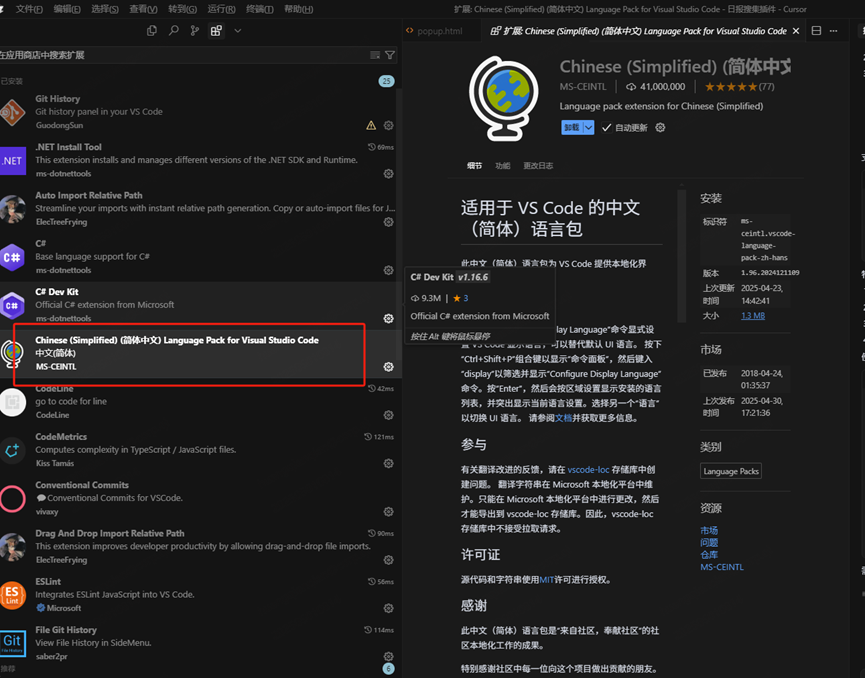Screen dimensions: 865x678
Task: Switch to the popup.html editor tab
Action: pos(439,31)
